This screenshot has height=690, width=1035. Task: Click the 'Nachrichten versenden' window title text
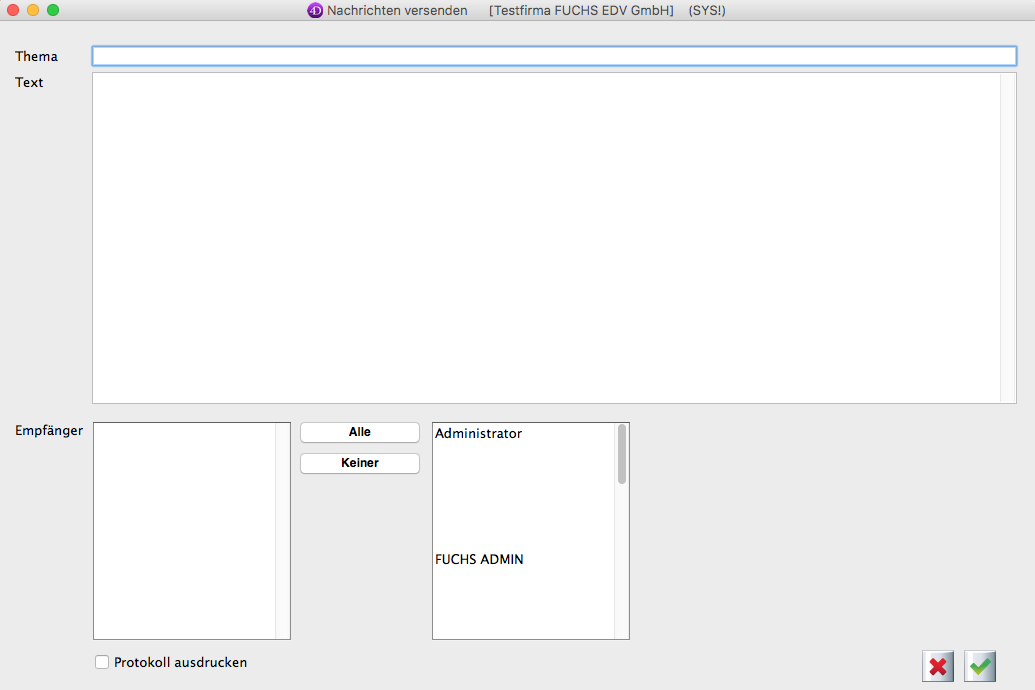397,11
